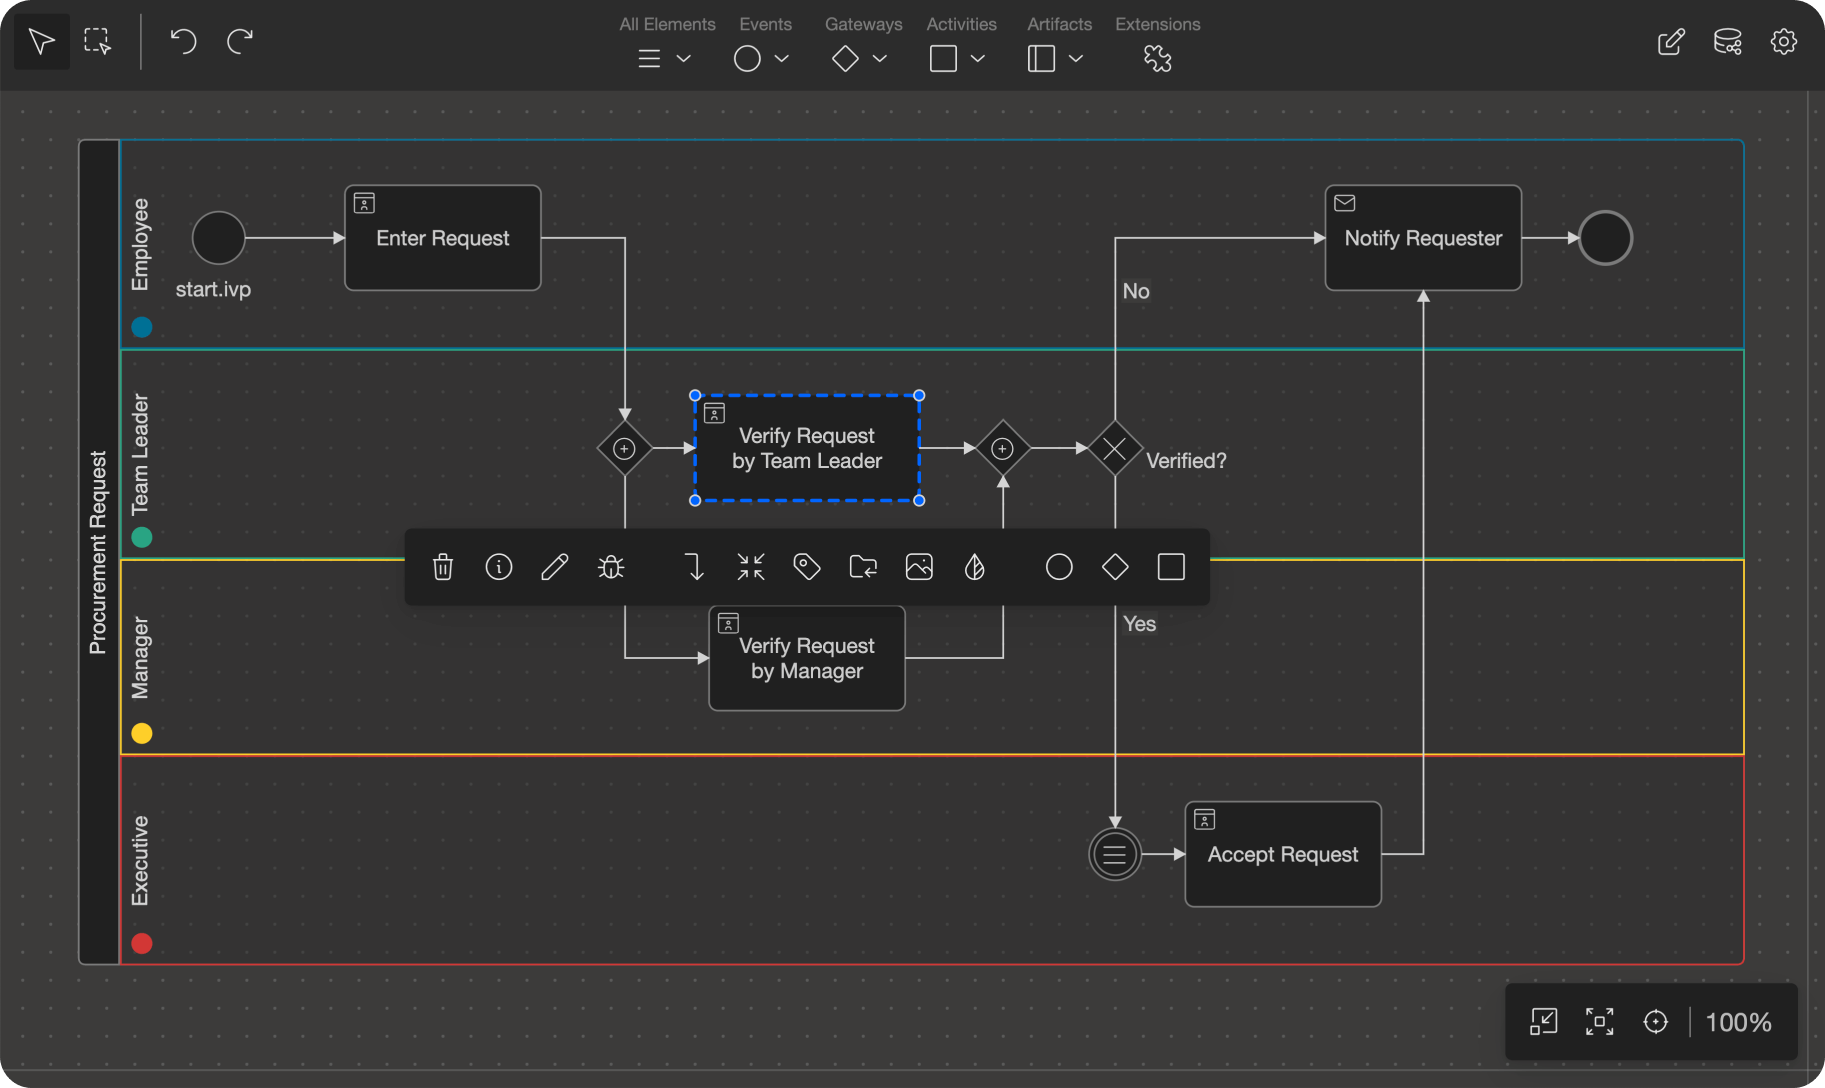The width and height of the screenshot is (1825, 1088).
Task: Select the Procurement Request pool header
Action: (x=99, y=552)
